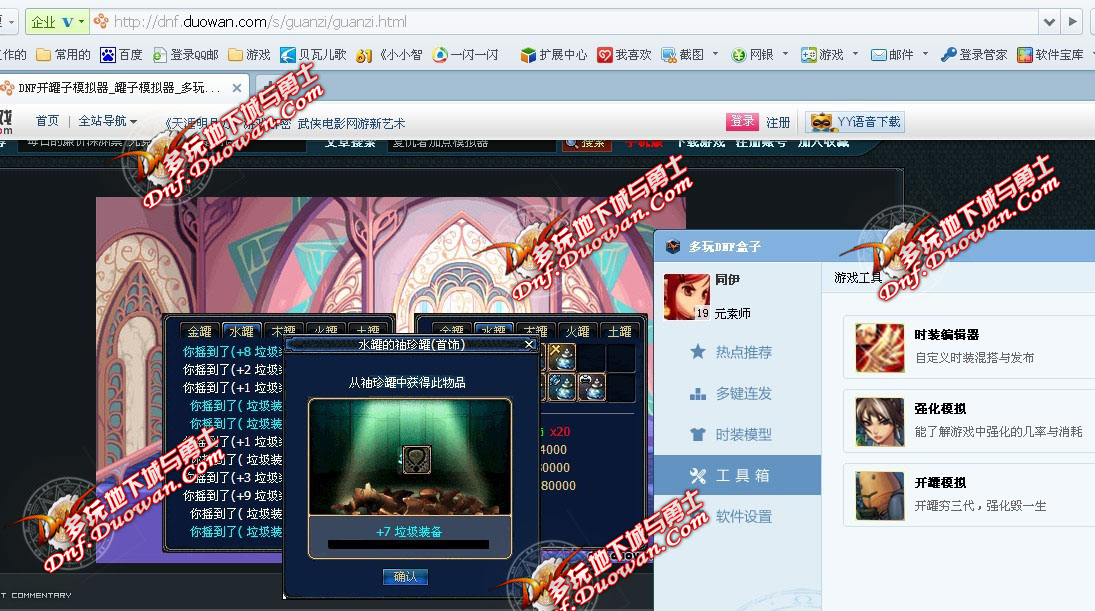Go to 首页 link
This screenshot has height=611, width=1095.
(x=47, y=121)
